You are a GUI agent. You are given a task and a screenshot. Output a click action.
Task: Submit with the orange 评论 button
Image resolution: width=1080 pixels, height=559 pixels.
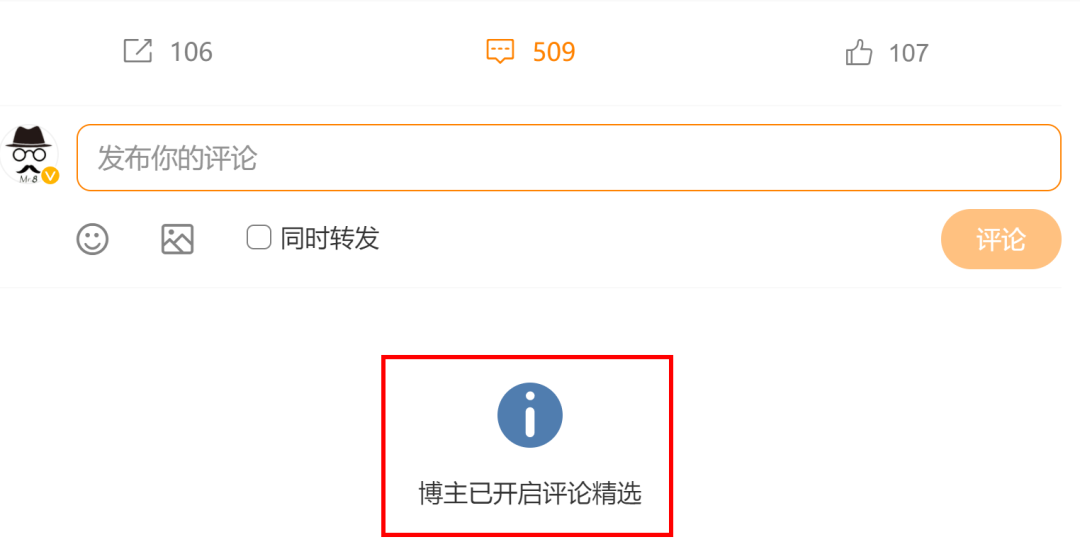[x=1001, y=239]
